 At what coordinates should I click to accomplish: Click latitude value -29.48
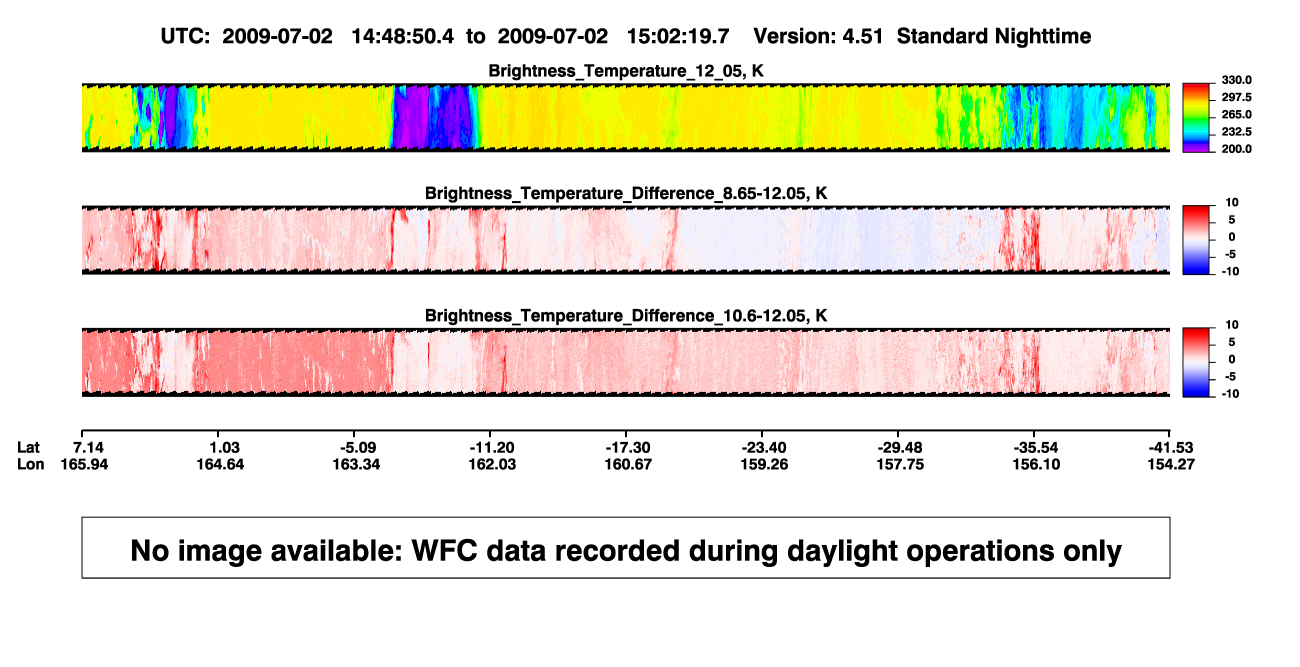901,447
